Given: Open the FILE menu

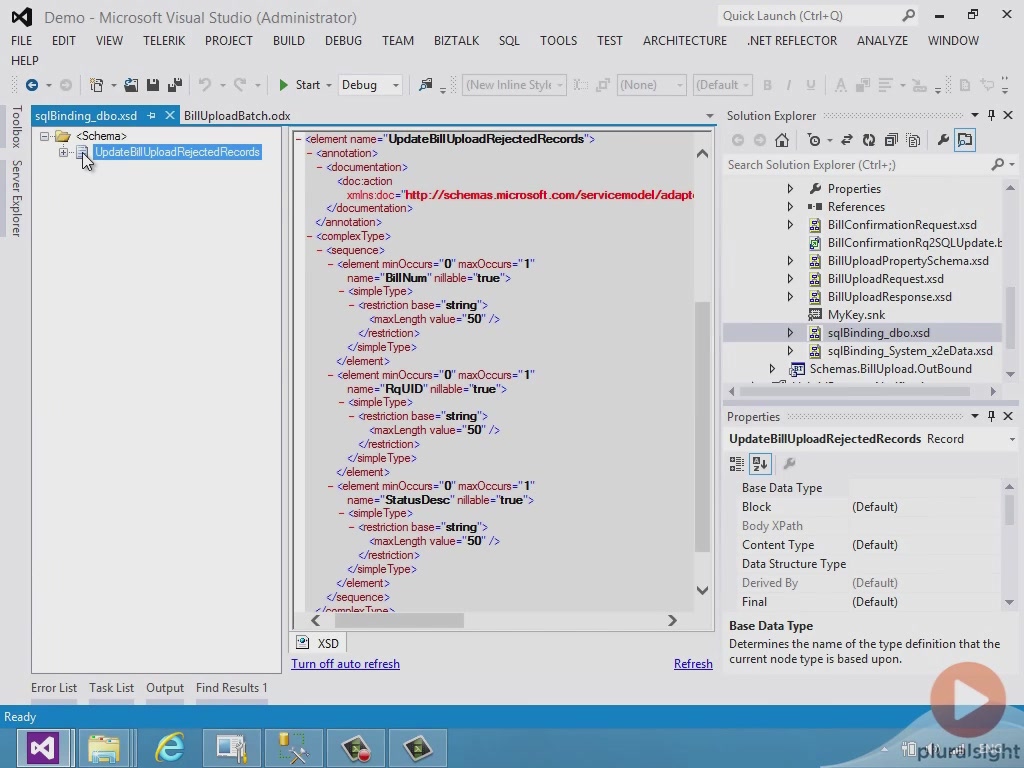Looking at the screenshot, I should pyautogui.click(x=22, y=40).
